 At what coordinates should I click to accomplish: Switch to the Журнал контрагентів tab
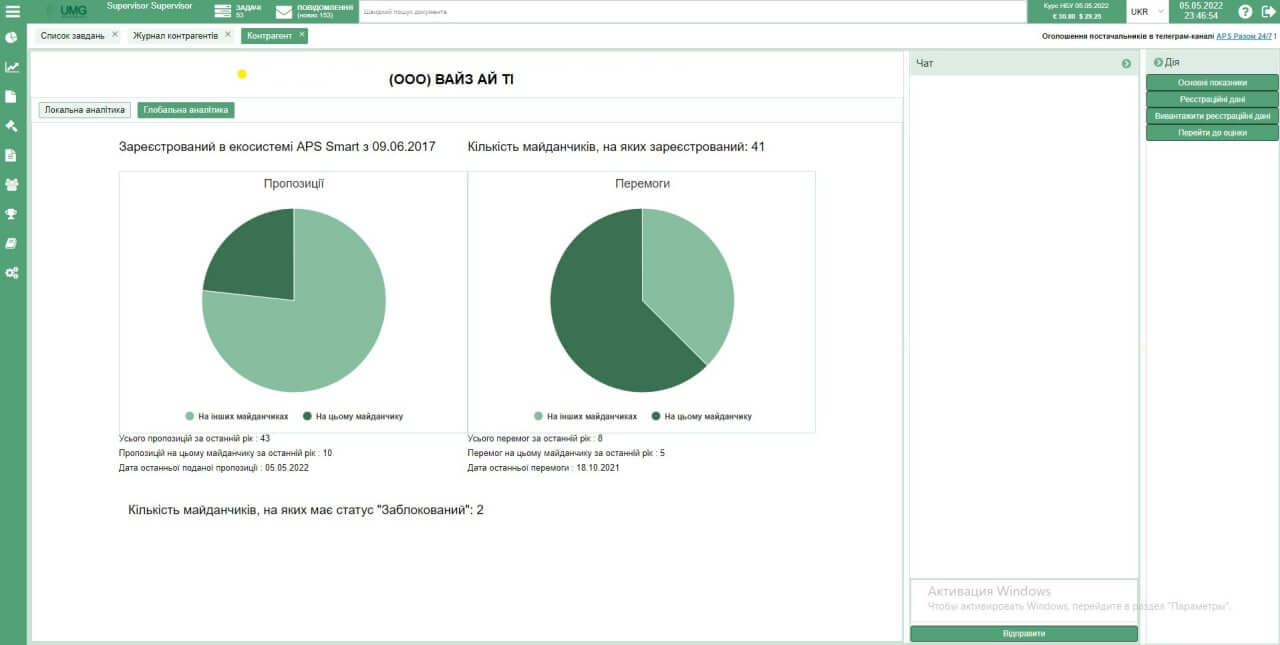175,36
